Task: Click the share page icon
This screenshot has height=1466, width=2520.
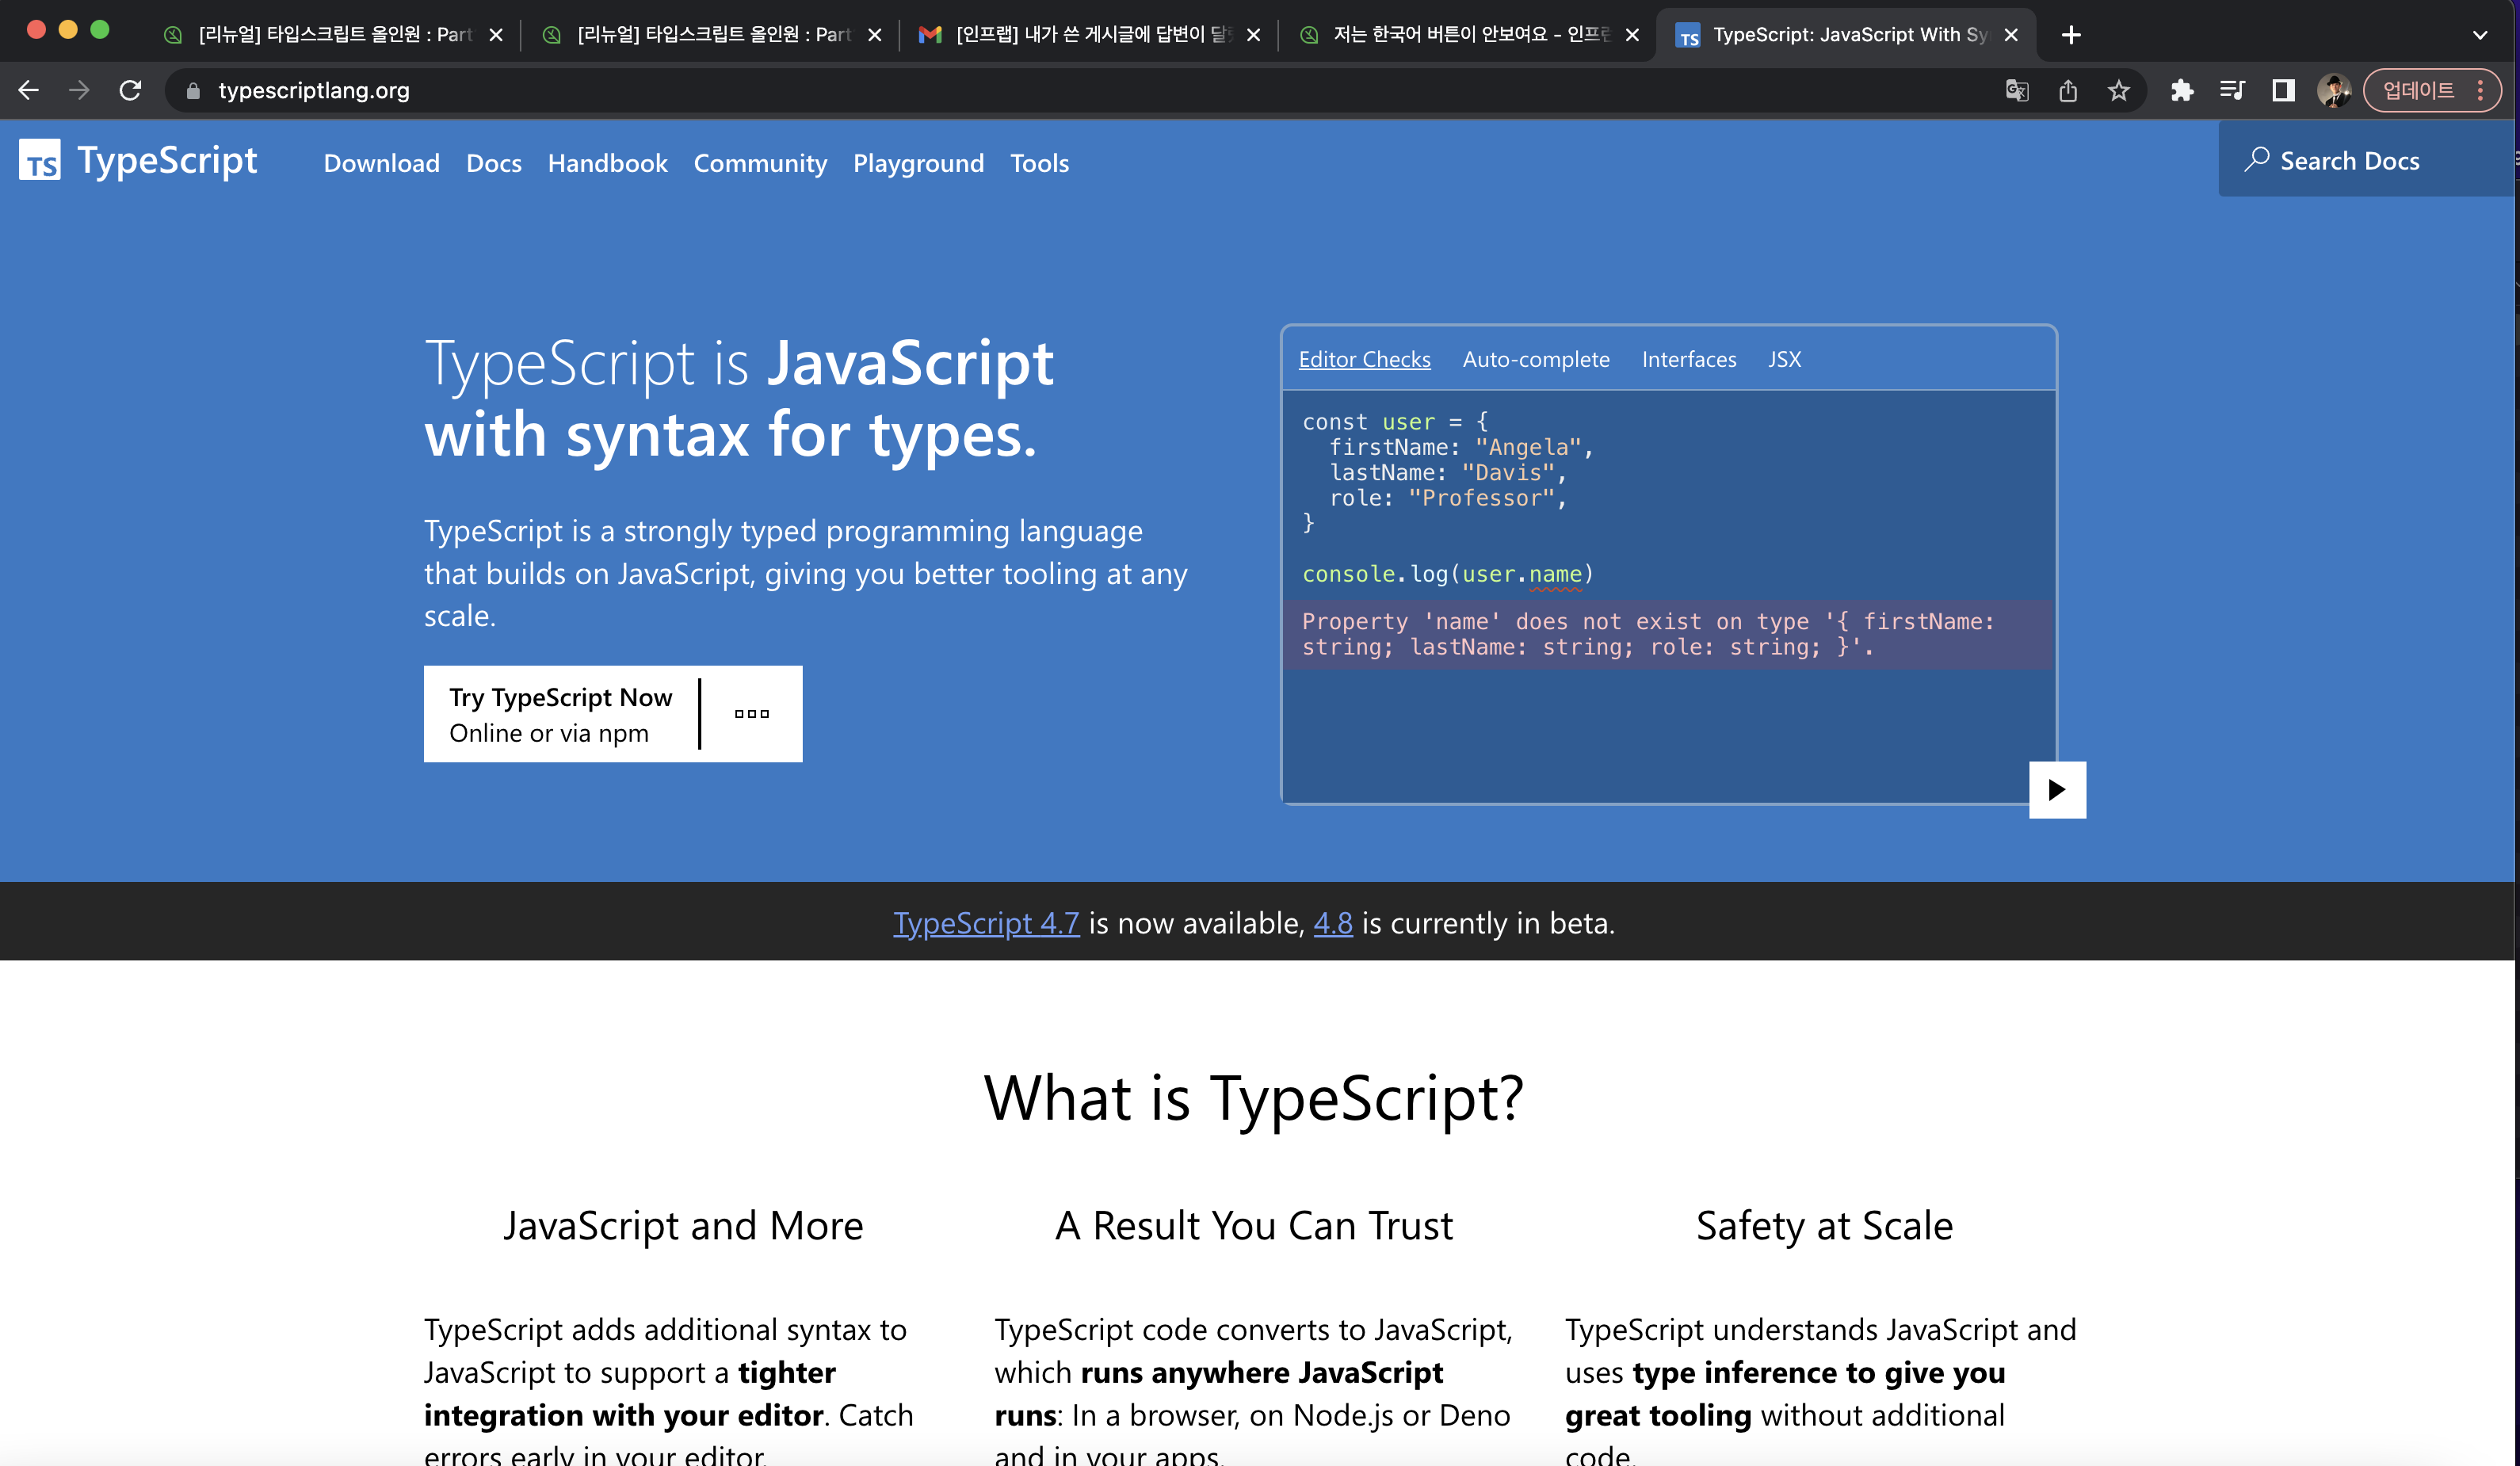Action: coord(2068,91)
